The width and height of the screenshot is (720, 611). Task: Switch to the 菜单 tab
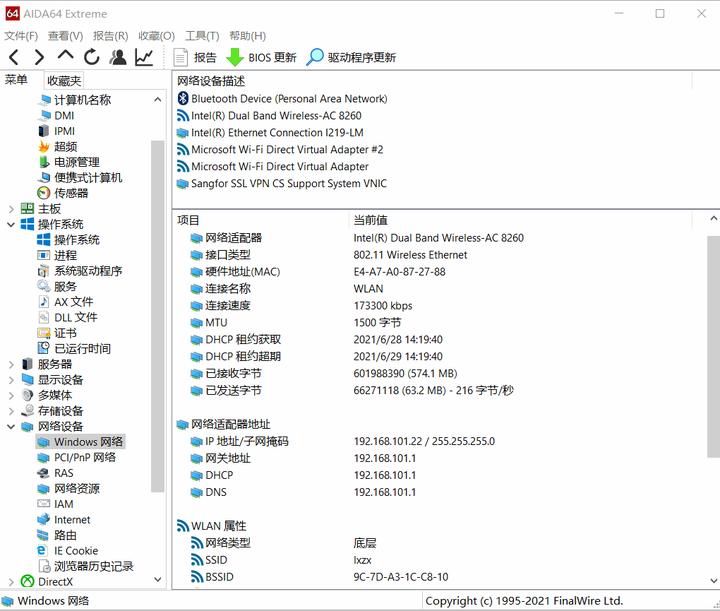[16, 80]
